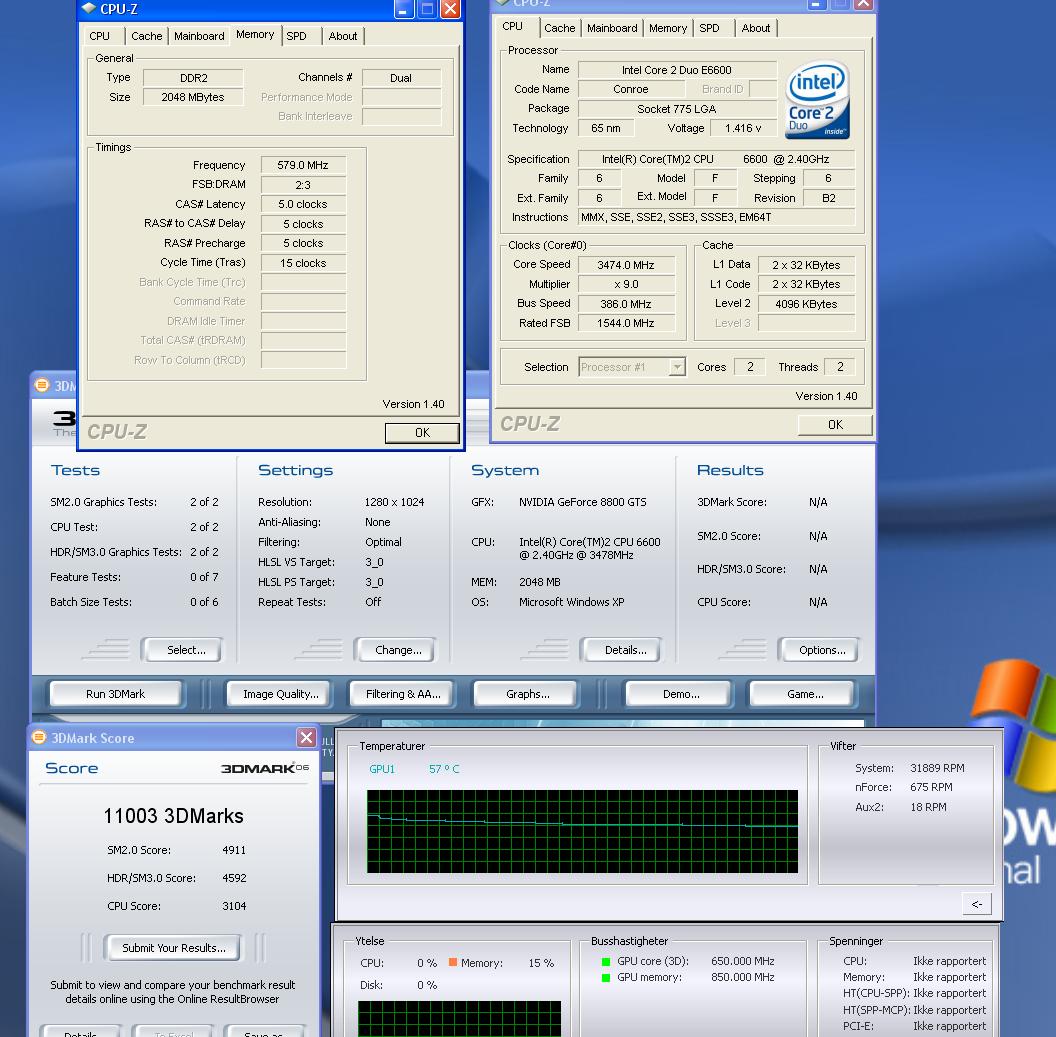Switch to CPU tab in Memory window
1056x1037 pixels.
tap(100, 36)
